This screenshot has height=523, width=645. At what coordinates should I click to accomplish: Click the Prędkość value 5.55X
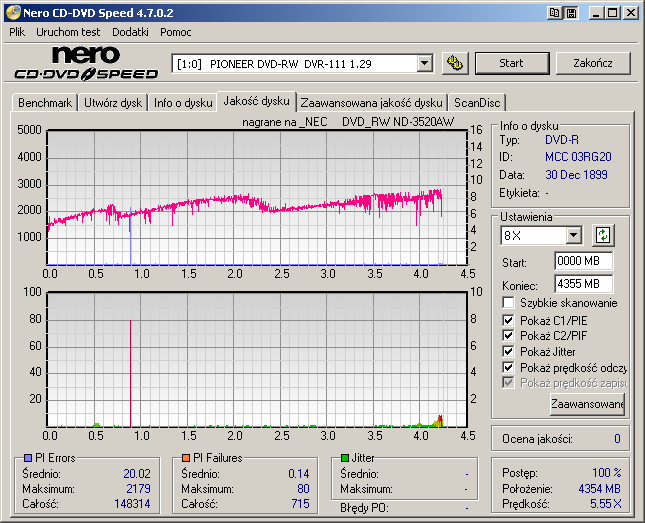pos(606,504)
